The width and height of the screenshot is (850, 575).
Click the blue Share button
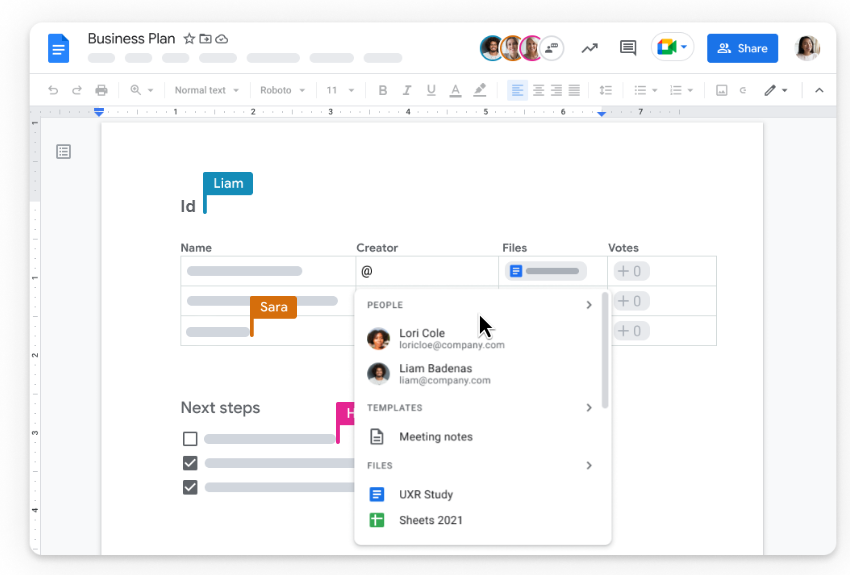click(742, 48)
